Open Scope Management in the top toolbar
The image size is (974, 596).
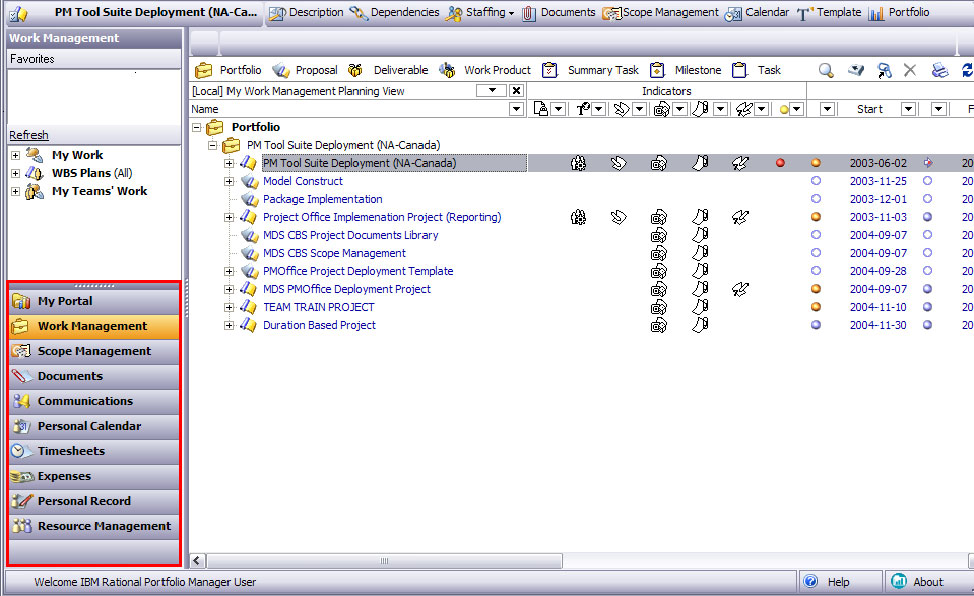[660, 12]
